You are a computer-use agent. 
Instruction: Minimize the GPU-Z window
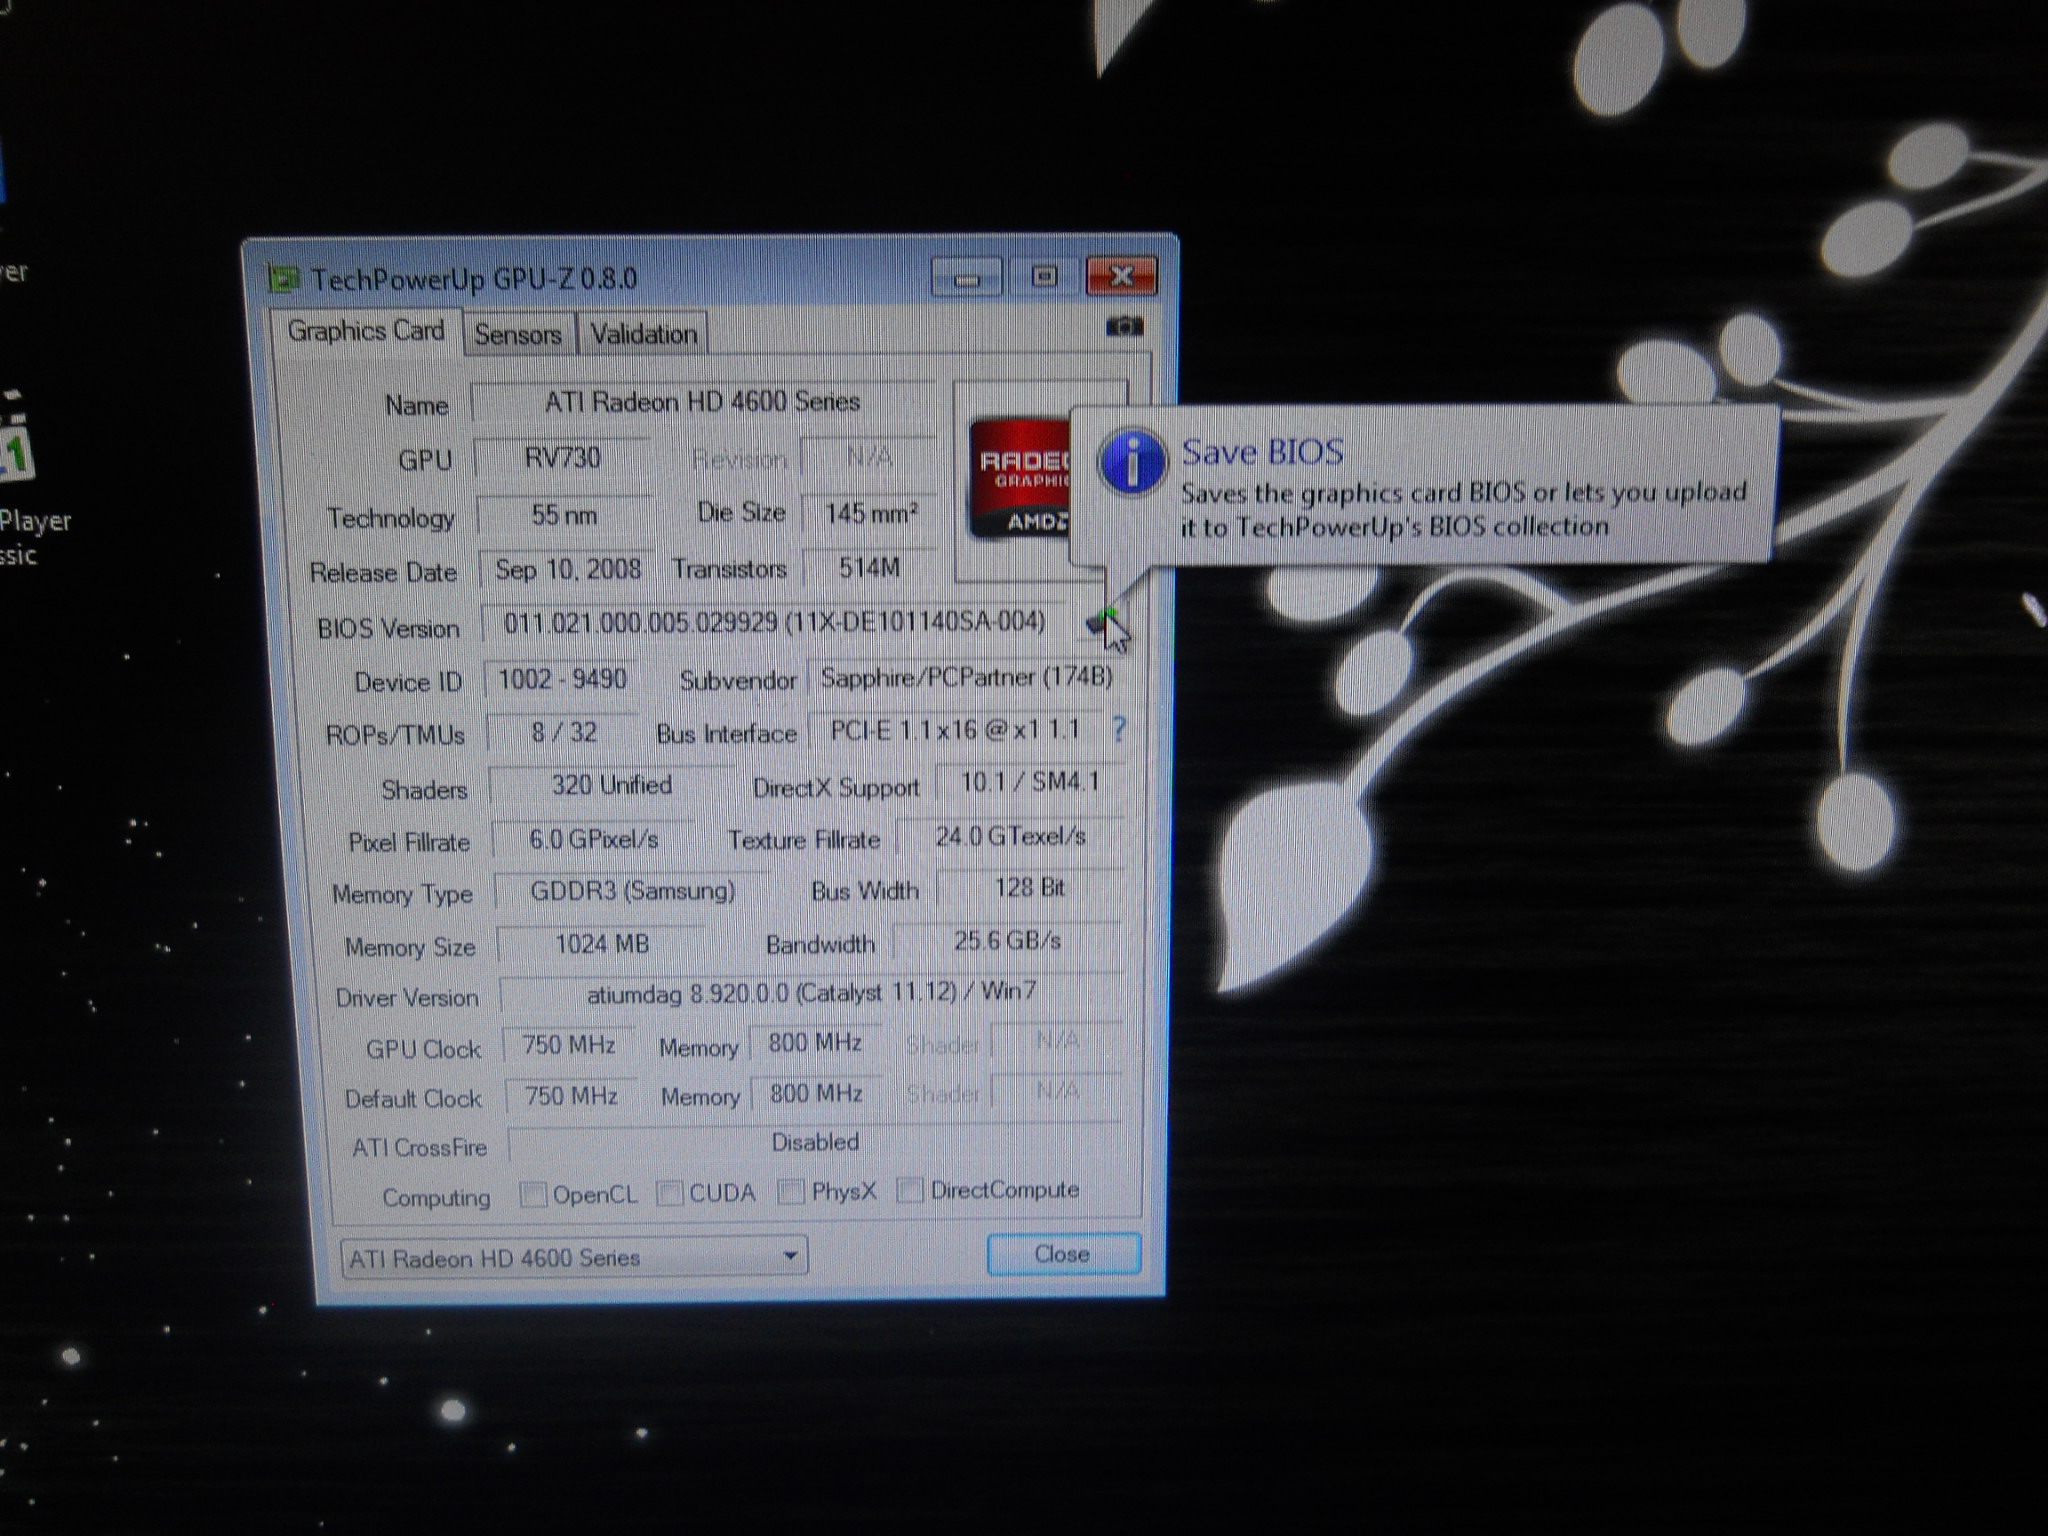tap(966, 279)
